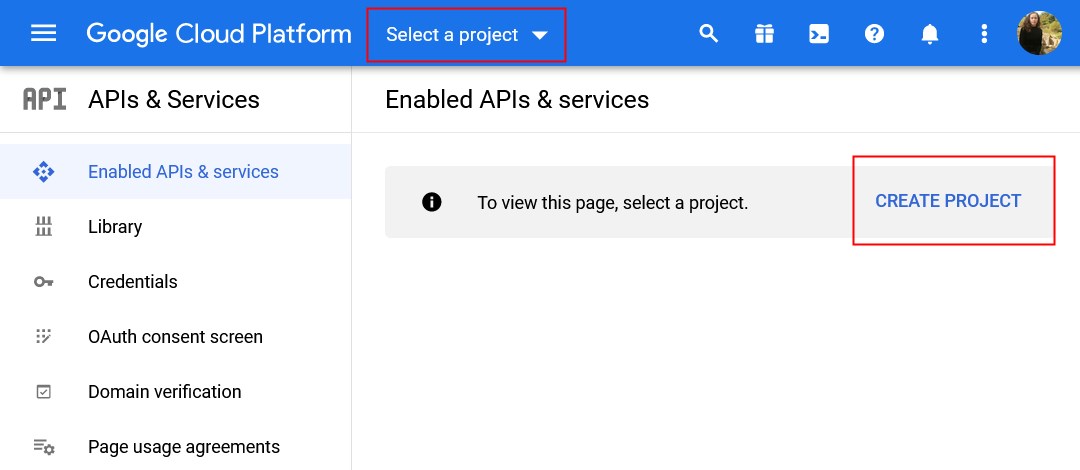Screen dimensions: 1080x470
Task: Show notifications via the bell icon
Action: pos(930,33)
